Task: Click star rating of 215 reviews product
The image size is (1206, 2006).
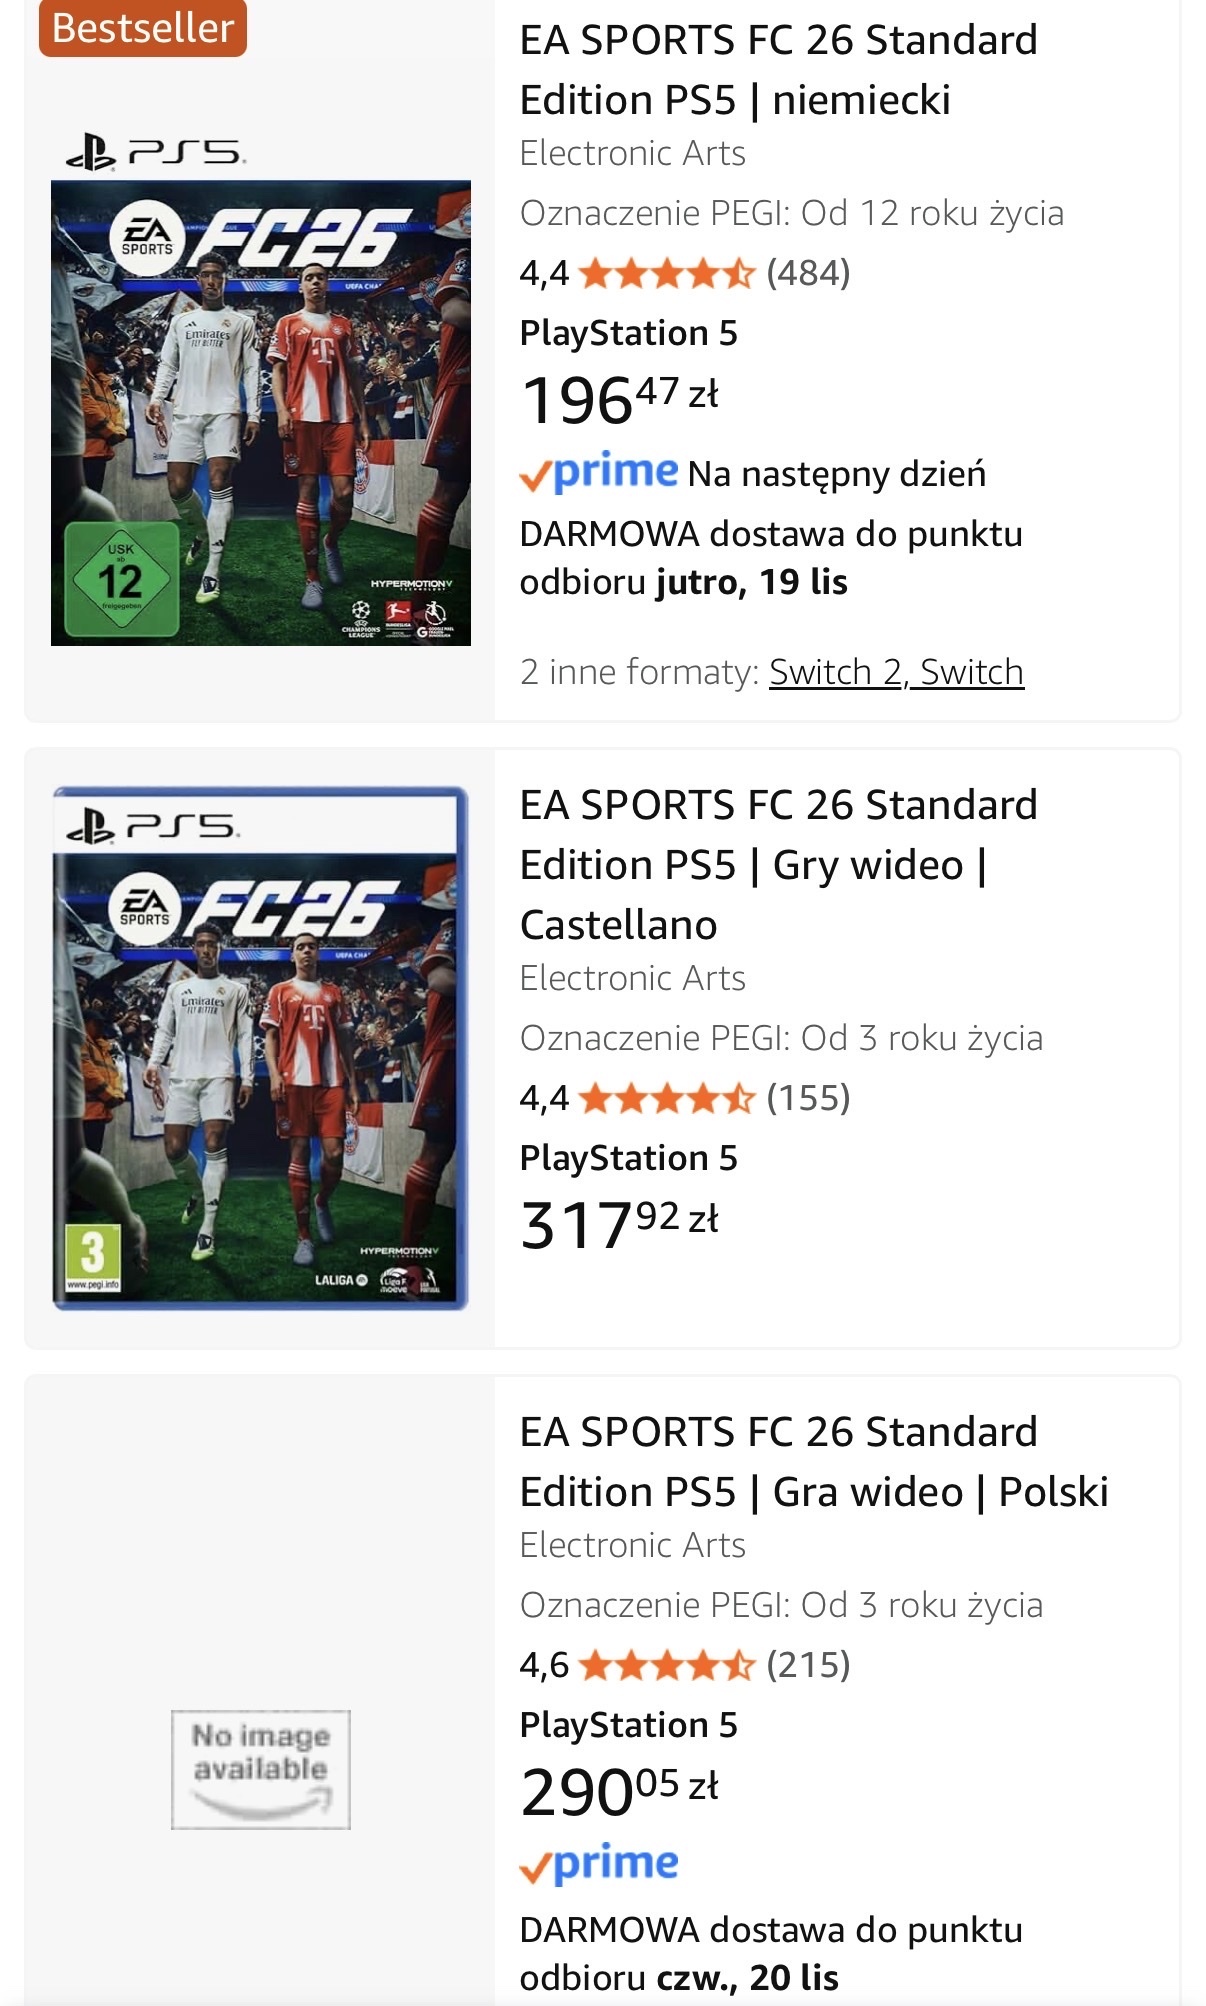Action: pyautogui.click(x=666, y=1665)
